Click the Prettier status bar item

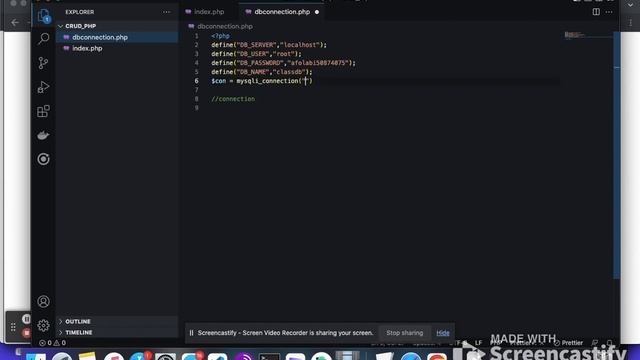click(569, 343)
